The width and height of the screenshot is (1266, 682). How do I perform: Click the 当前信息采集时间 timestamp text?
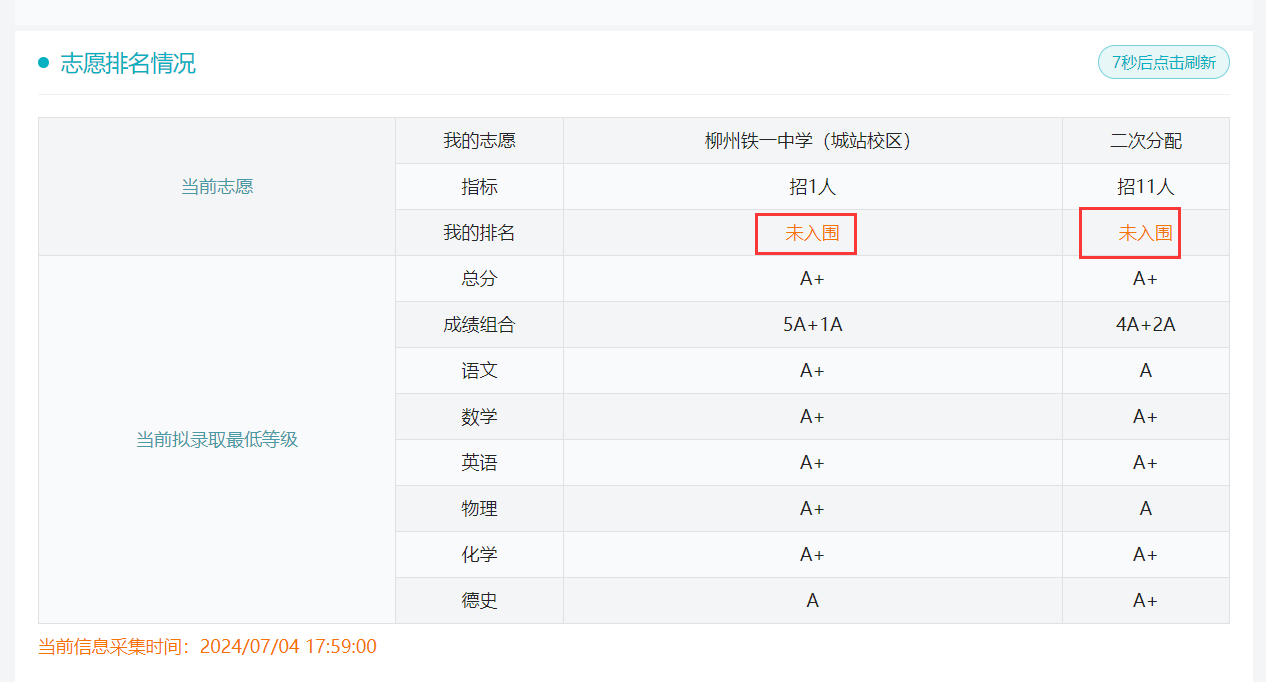207,647
